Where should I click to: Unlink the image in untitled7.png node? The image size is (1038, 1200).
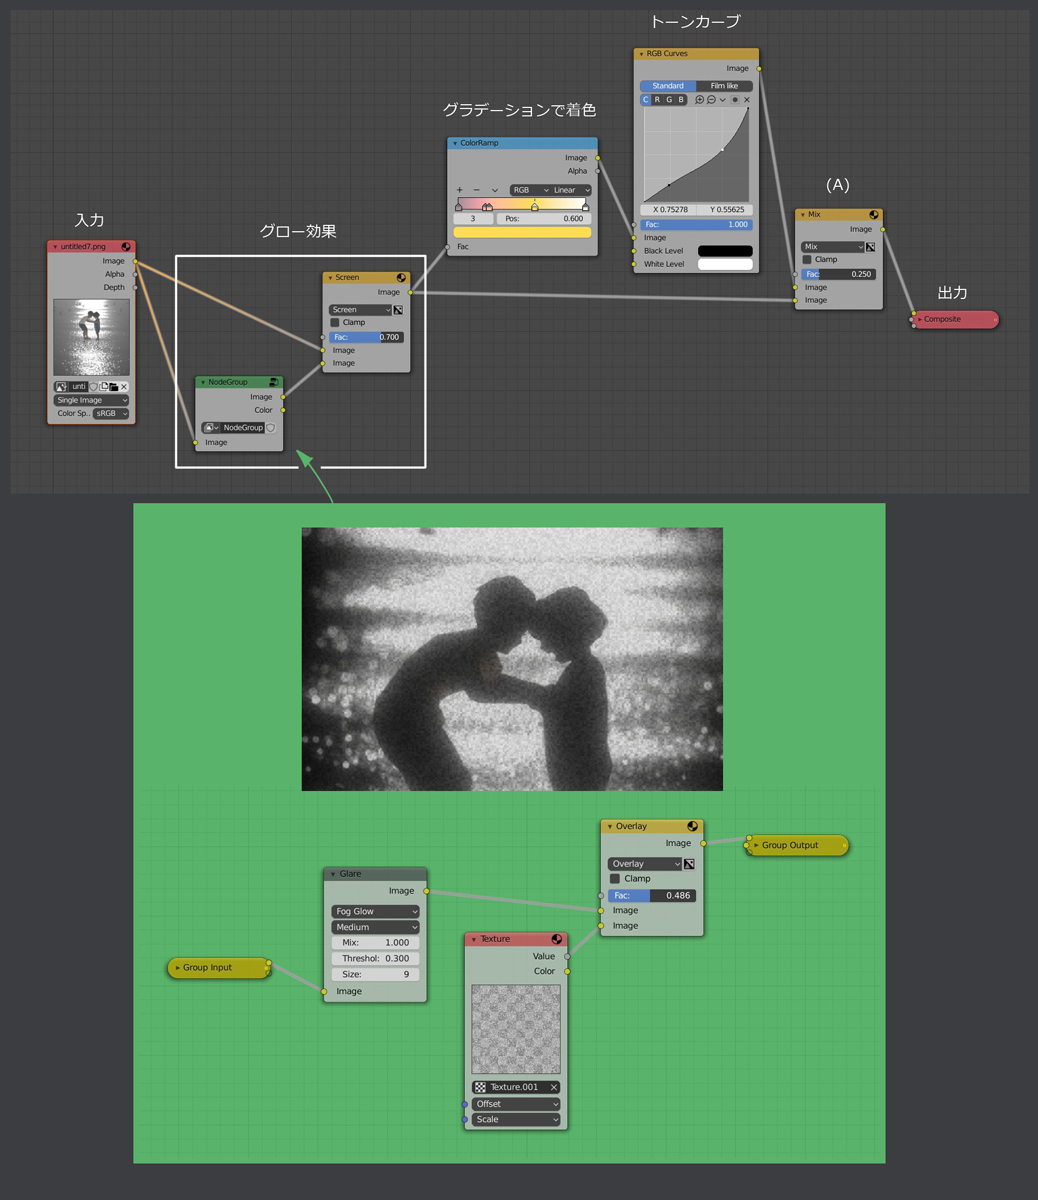[x=124, y=387]
